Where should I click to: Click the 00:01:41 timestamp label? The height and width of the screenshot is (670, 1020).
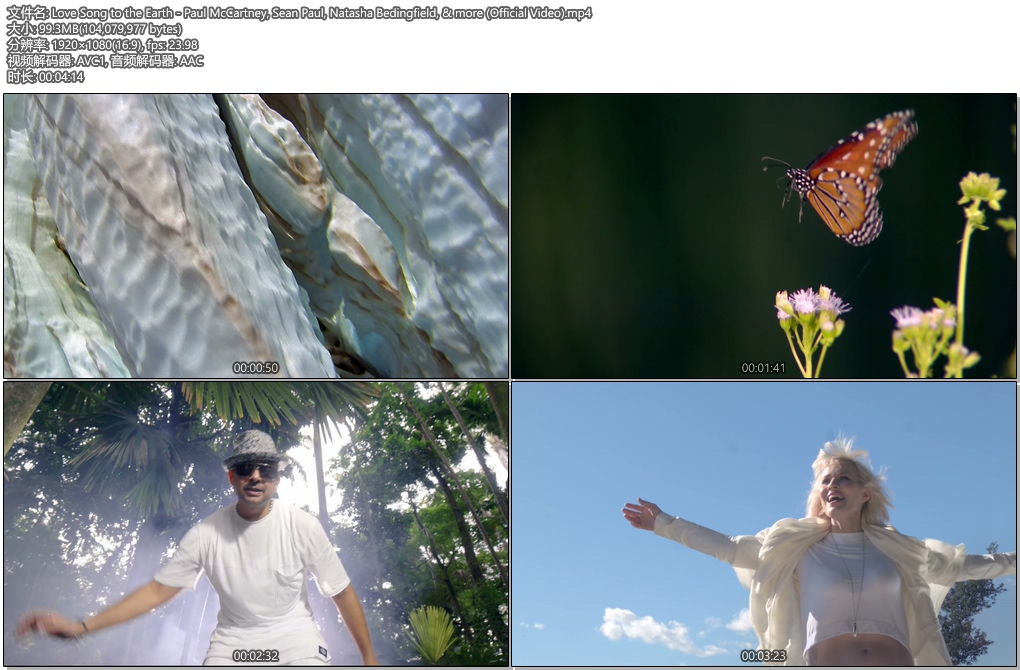pos(764,368)
